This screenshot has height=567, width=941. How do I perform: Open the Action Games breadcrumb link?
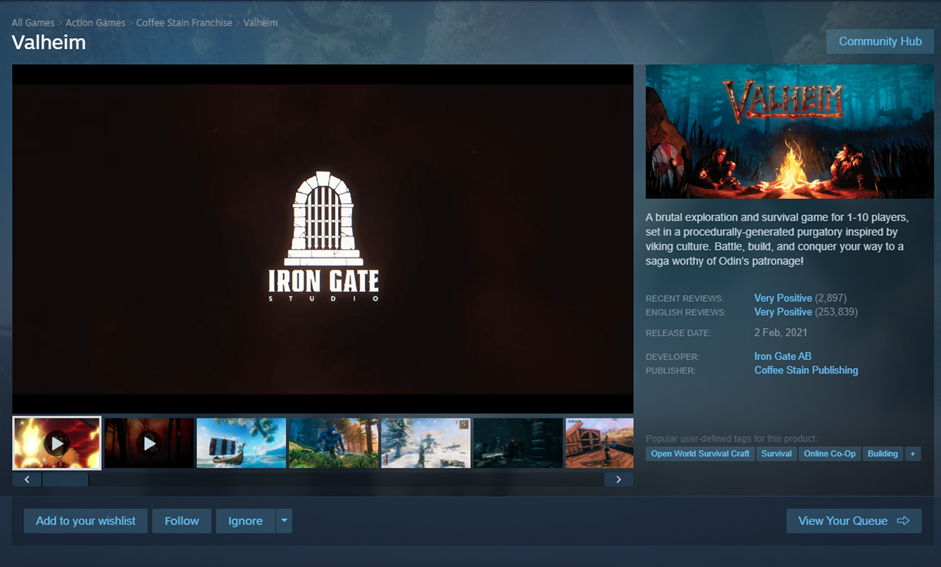[95, 23]
